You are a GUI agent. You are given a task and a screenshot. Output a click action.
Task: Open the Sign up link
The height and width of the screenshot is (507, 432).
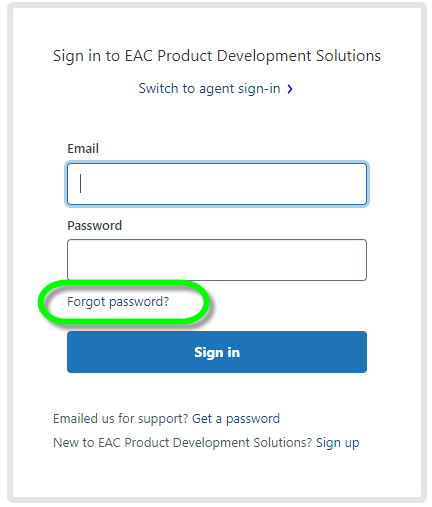pyautogui.click(x=337, y=443)
